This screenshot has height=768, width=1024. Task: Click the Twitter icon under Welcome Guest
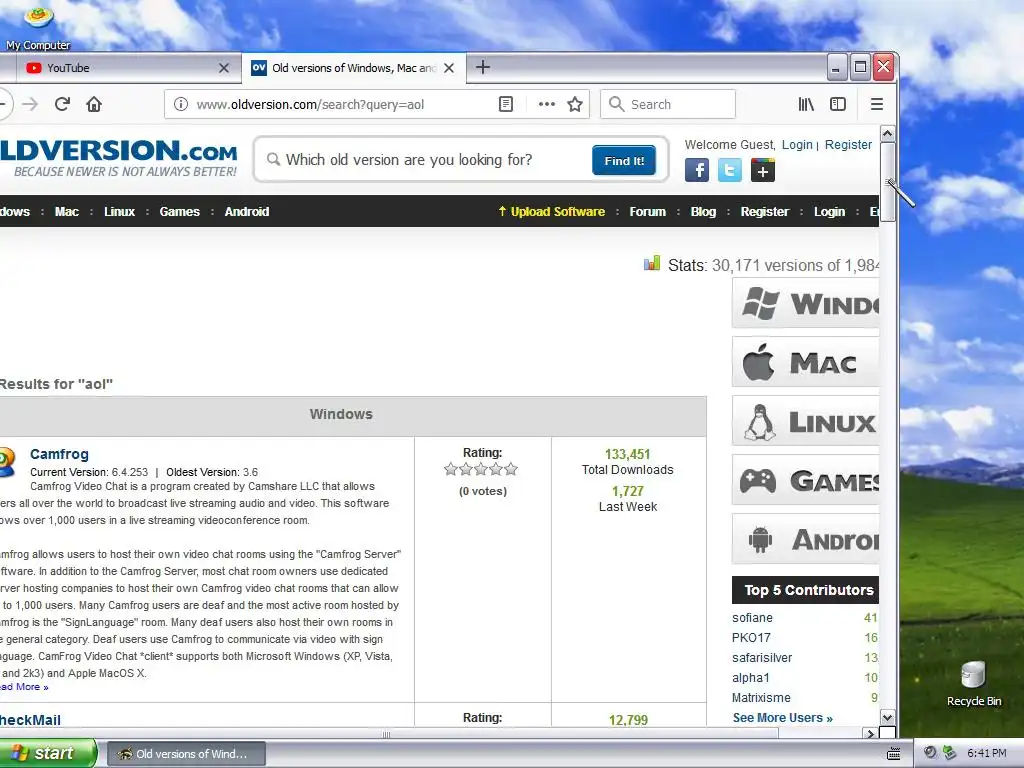click(729, 170)
